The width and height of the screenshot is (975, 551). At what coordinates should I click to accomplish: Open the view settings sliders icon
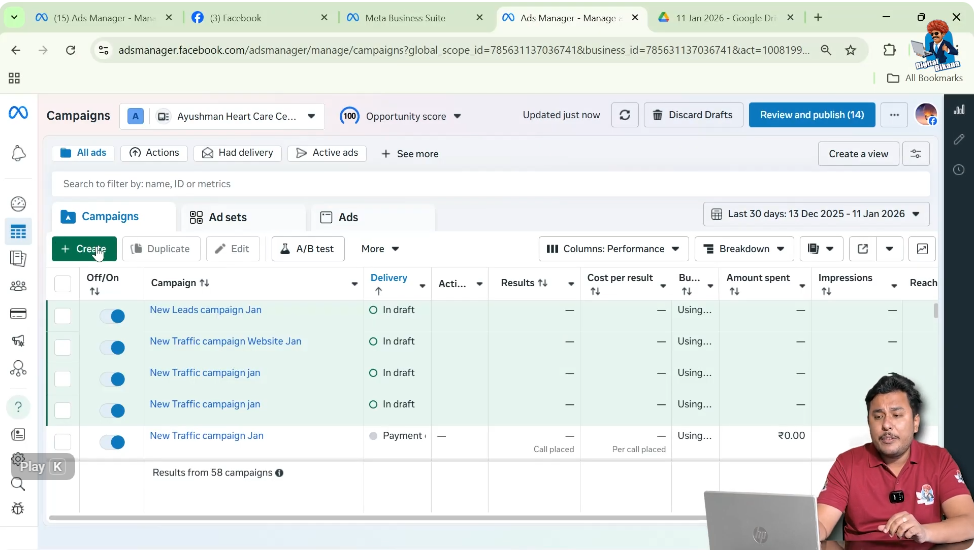coord(916,154)
